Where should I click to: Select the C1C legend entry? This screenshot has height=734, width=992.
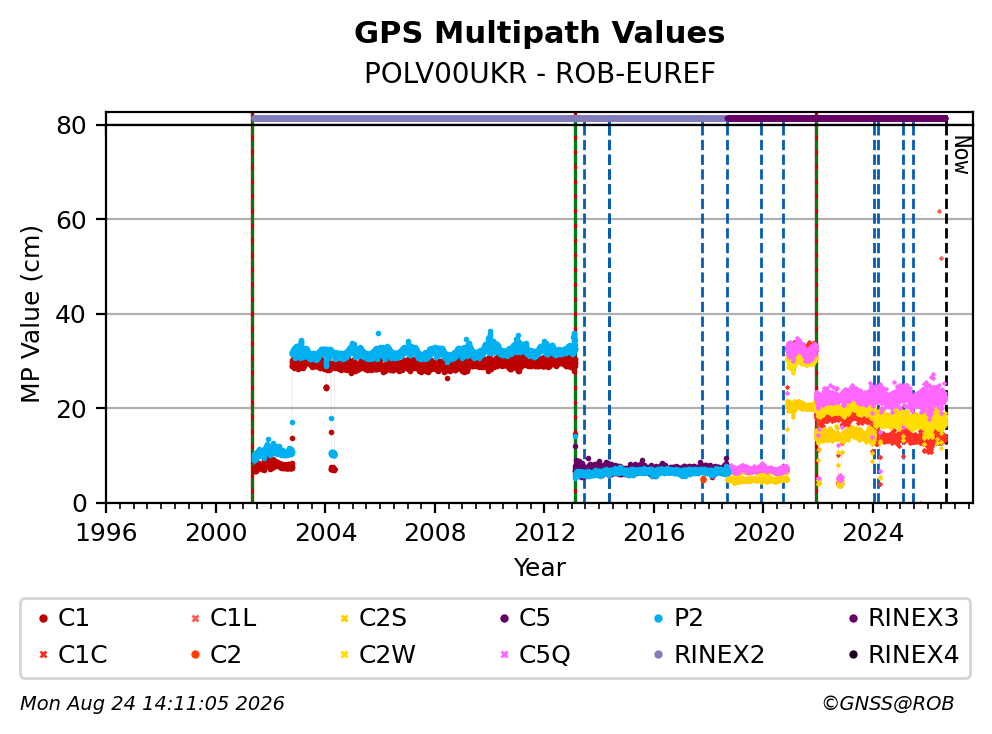(72, 654)
